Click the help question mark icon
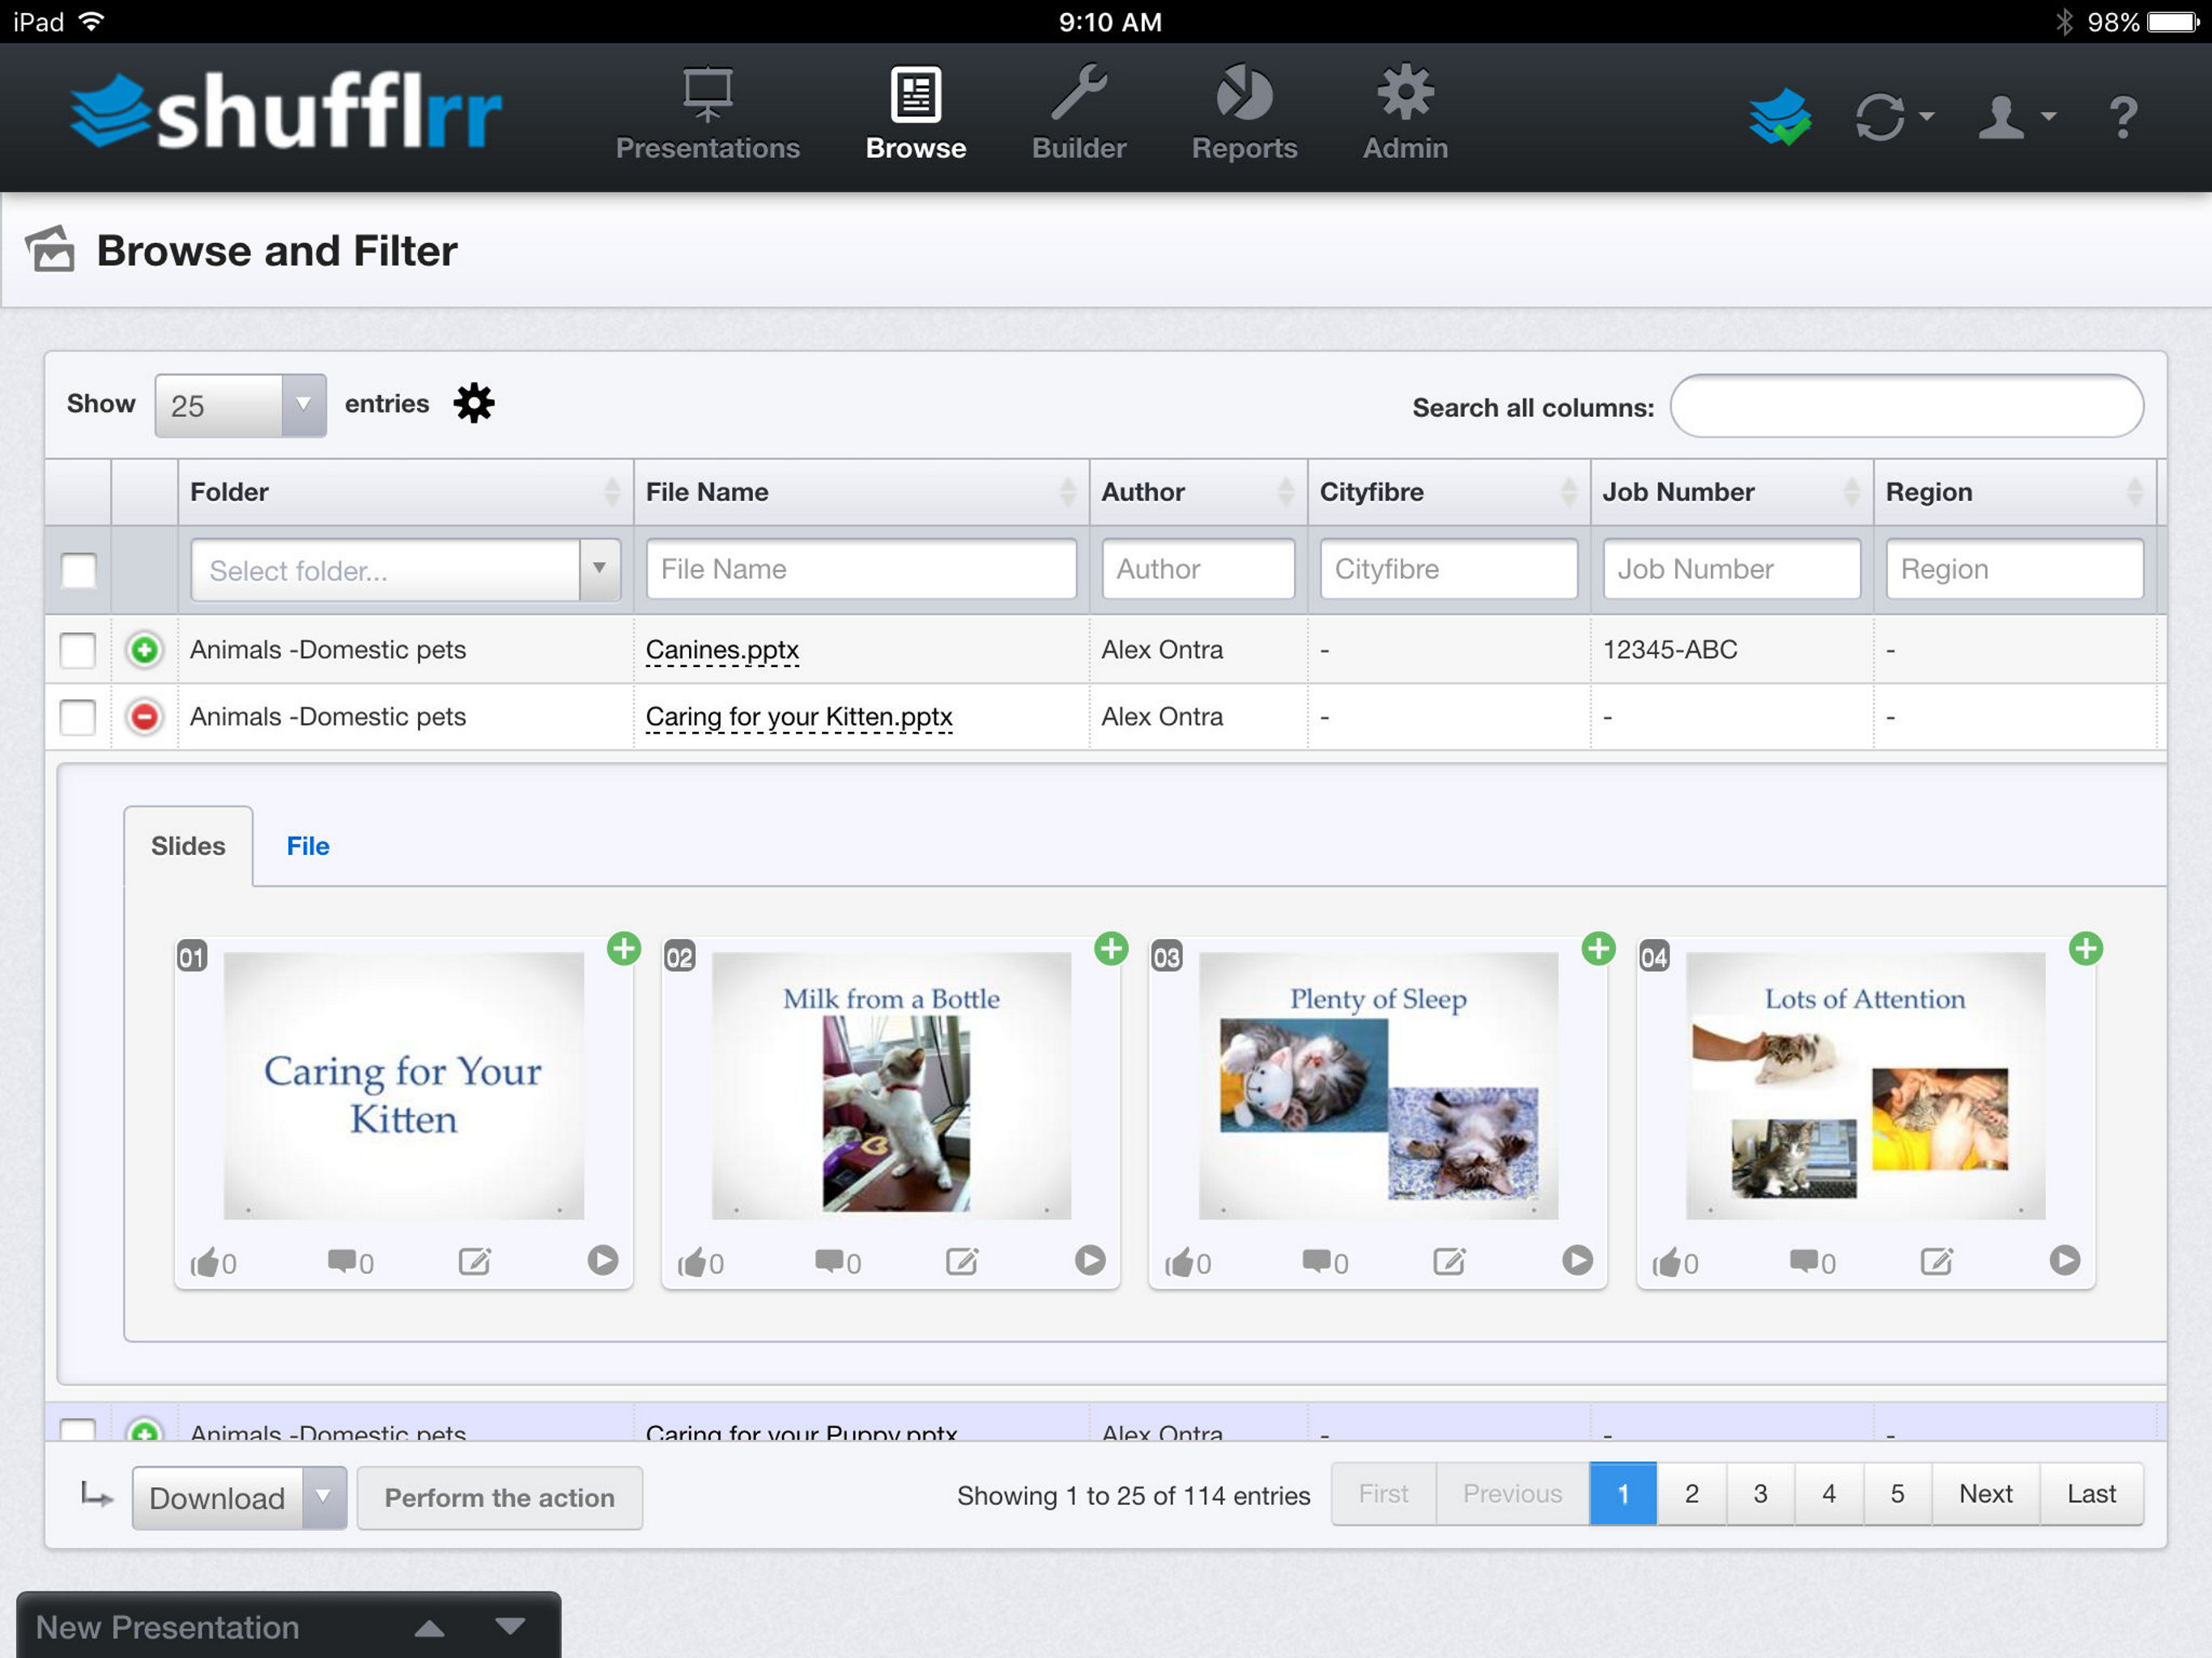 pos(2122,116)
